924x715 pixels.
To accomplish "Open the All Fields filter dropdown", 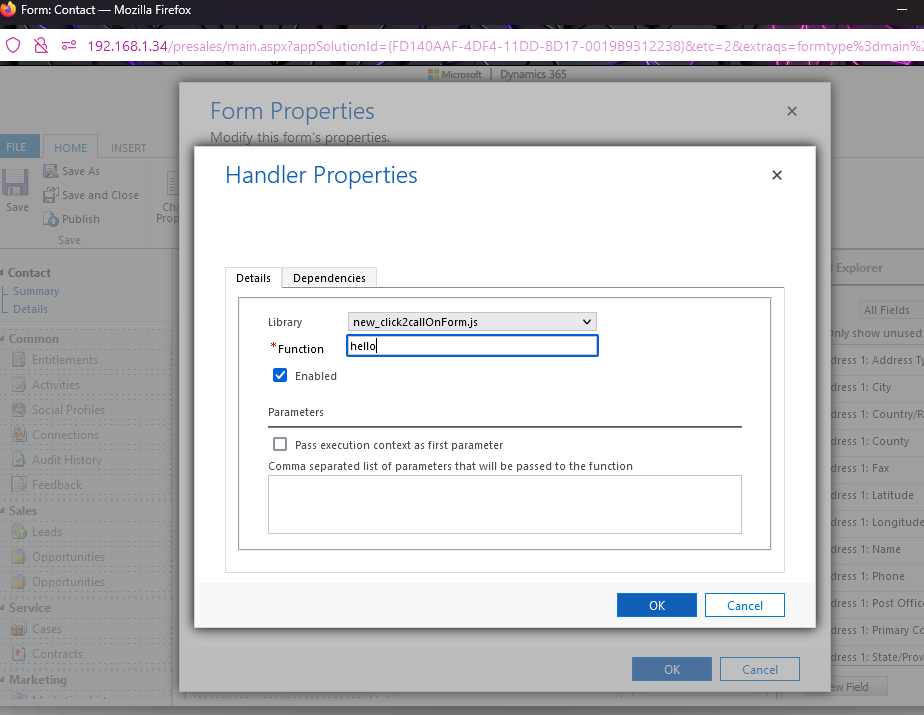I will [890, 310].
